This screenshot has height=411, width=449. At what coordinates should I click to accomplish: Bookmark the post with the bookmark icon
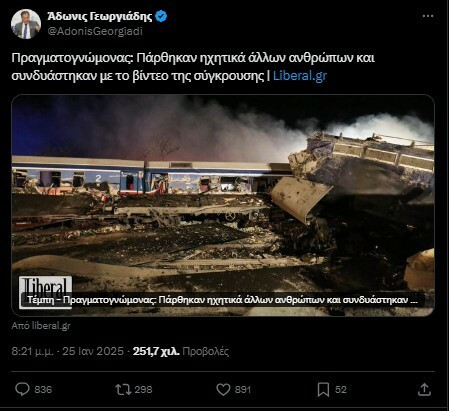(323, 389)
